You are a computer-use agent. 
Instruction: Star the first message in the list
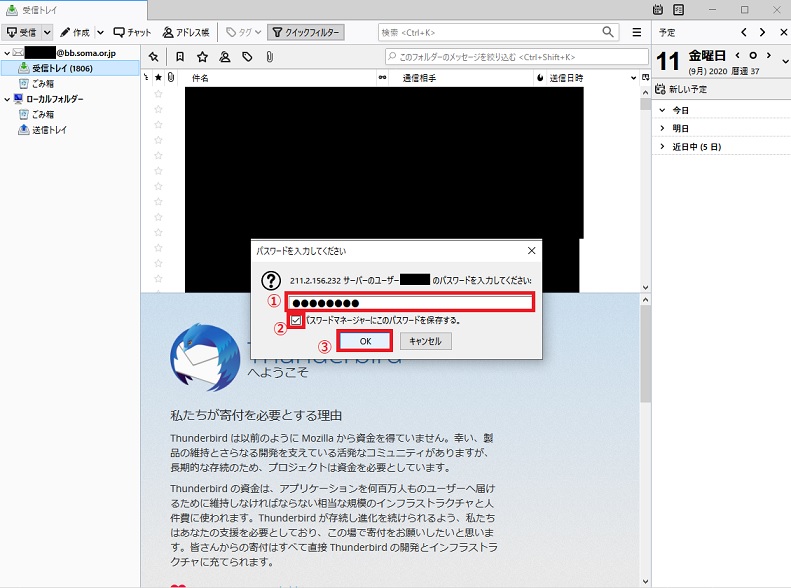158,94
